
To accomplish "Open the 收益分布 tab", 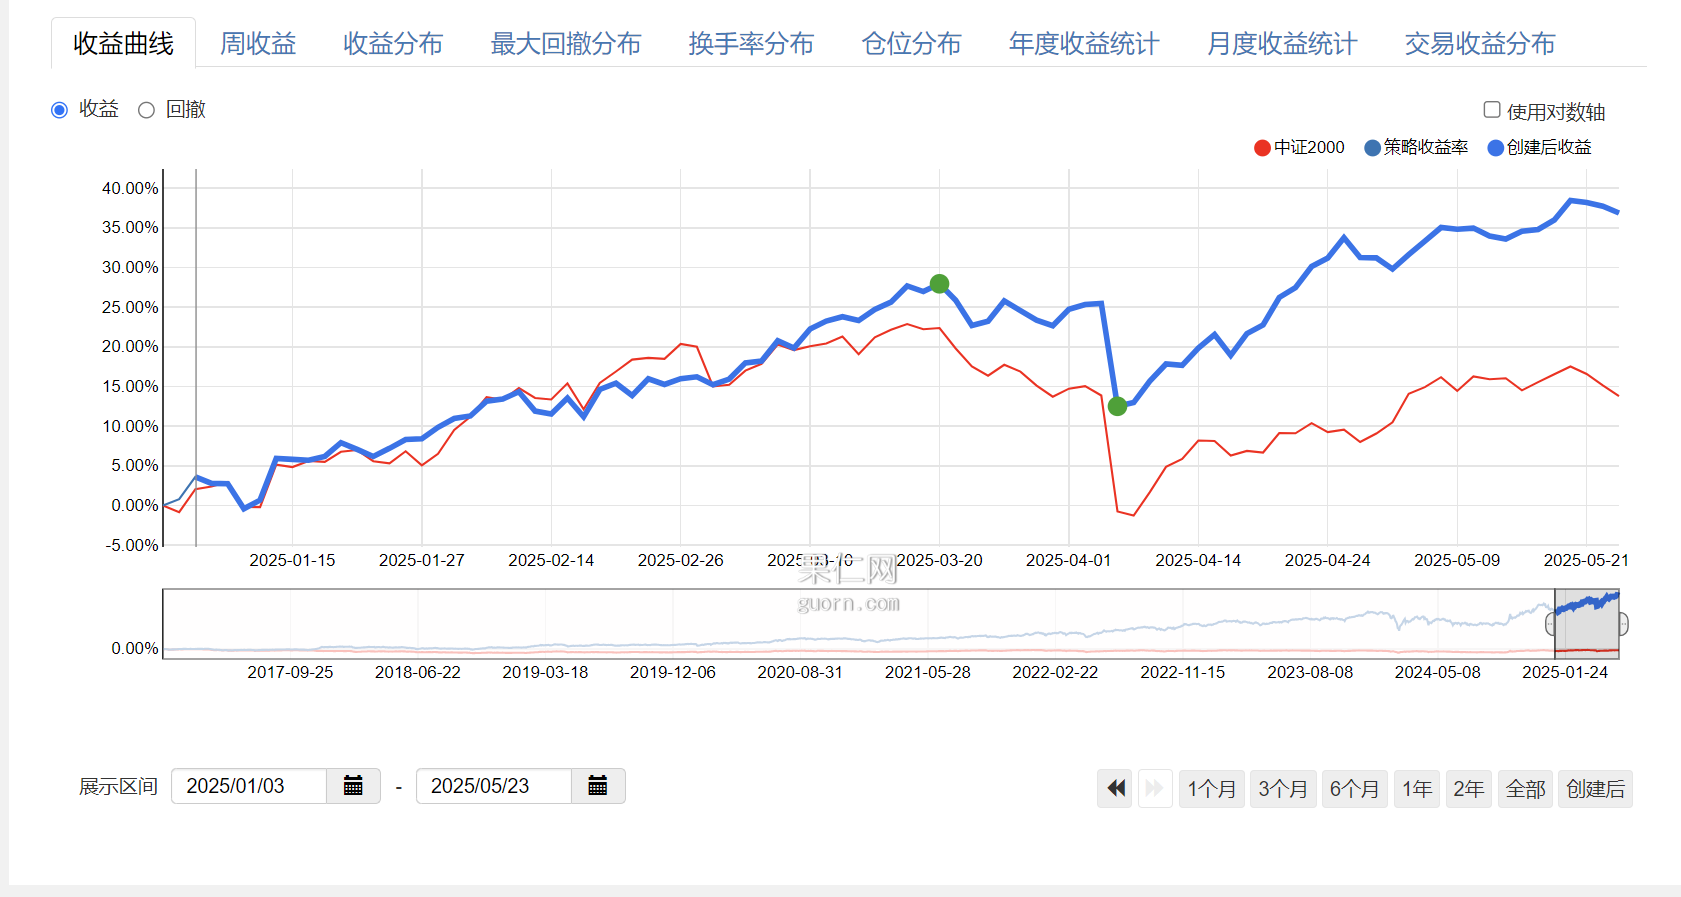I will [393, 43].
